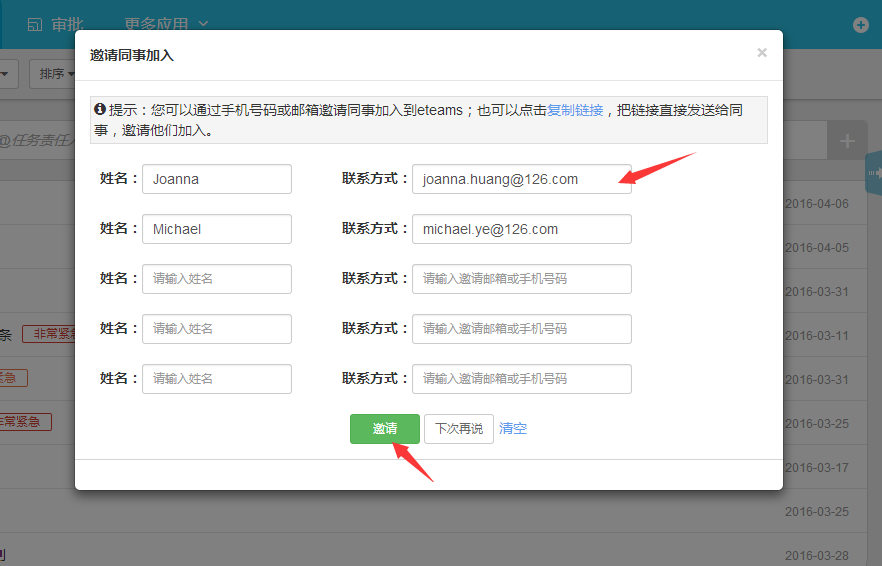Click the green 邀请 button
Screen dimensions: 882x566
(x=385, y=429)
